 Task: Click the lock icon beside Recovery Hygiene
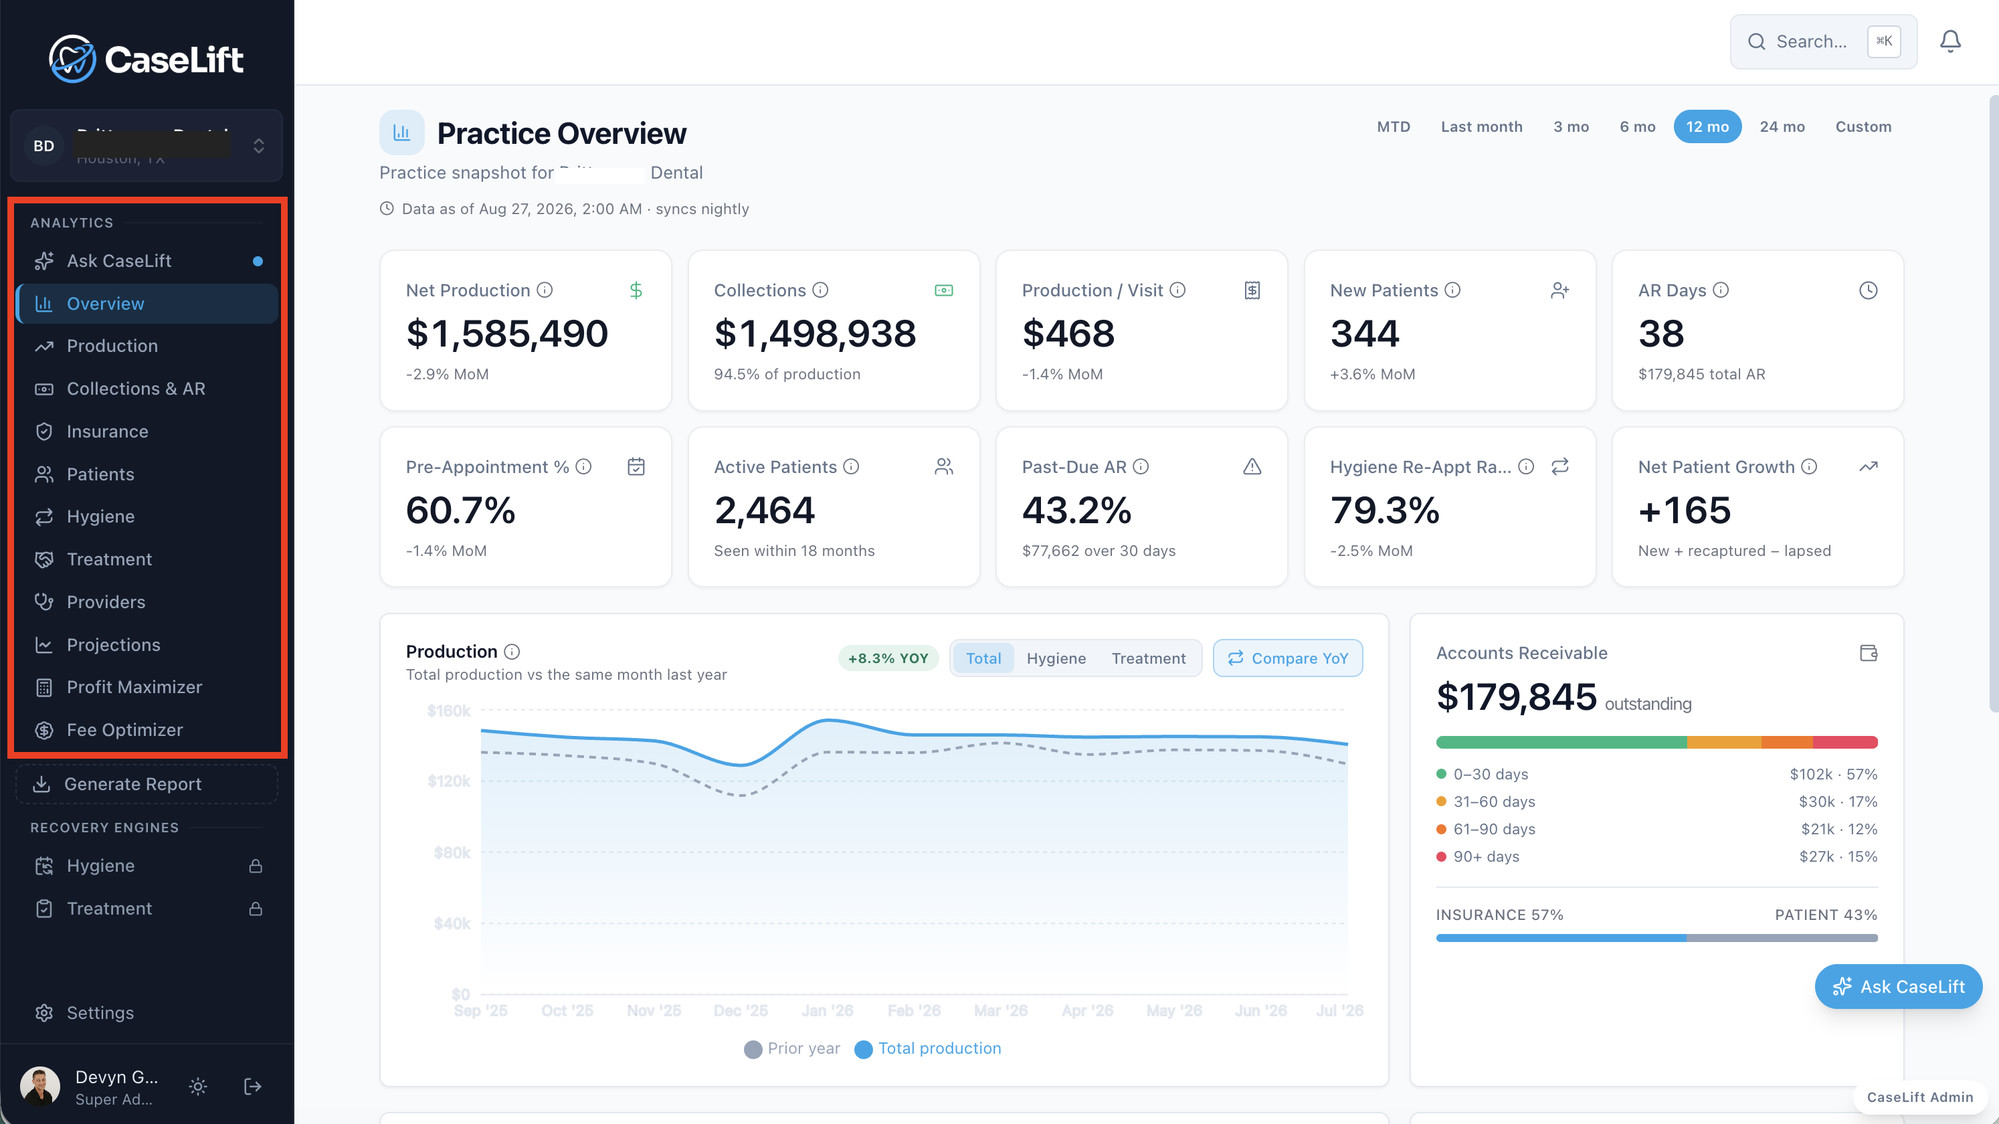pos(256,866)
